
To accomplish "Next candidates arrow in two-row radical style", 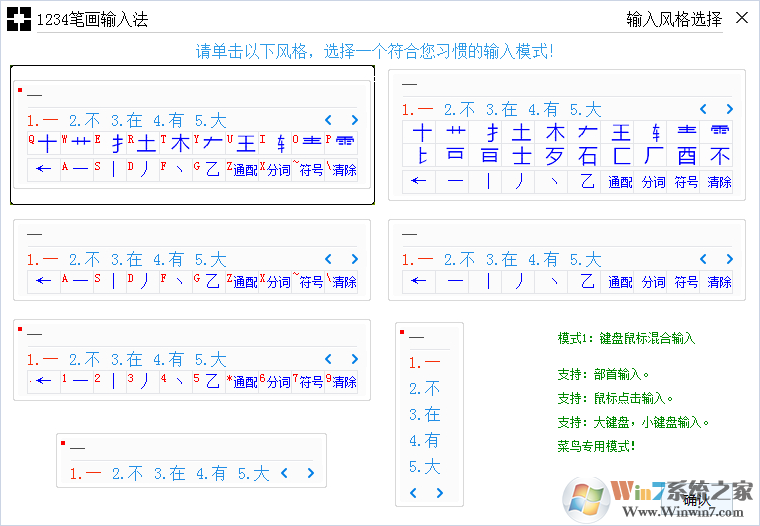I will 730,109.
